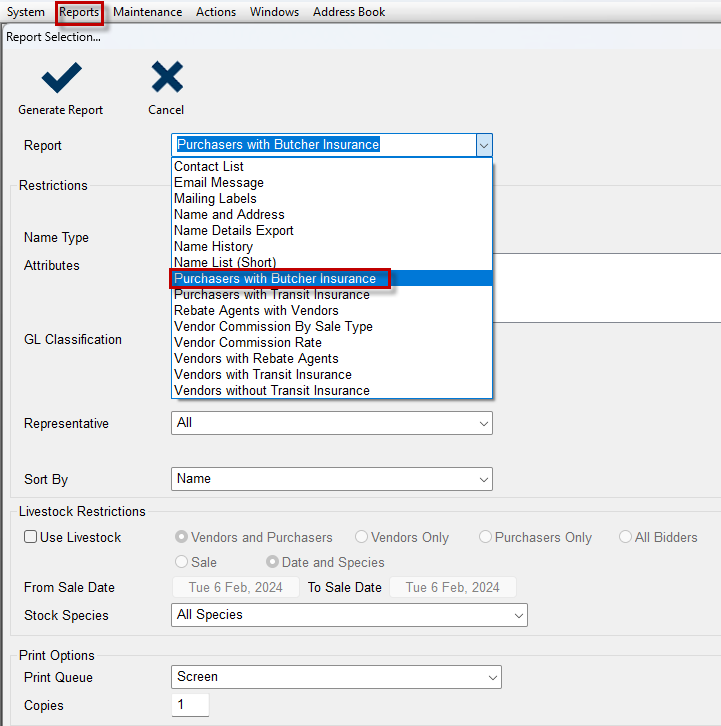Open the Address Book menu

(349, 12)
